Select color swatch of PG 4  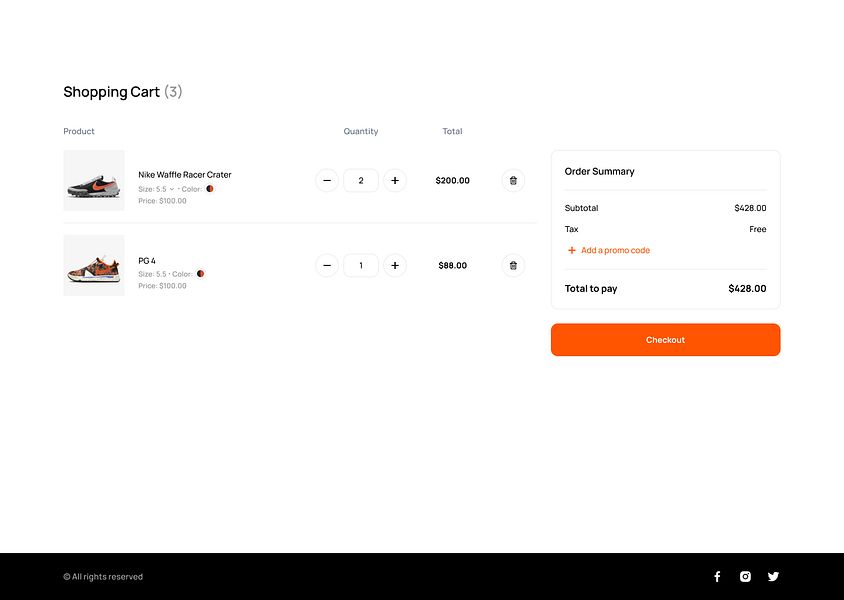pyautogui.click(x=200, y=274)
